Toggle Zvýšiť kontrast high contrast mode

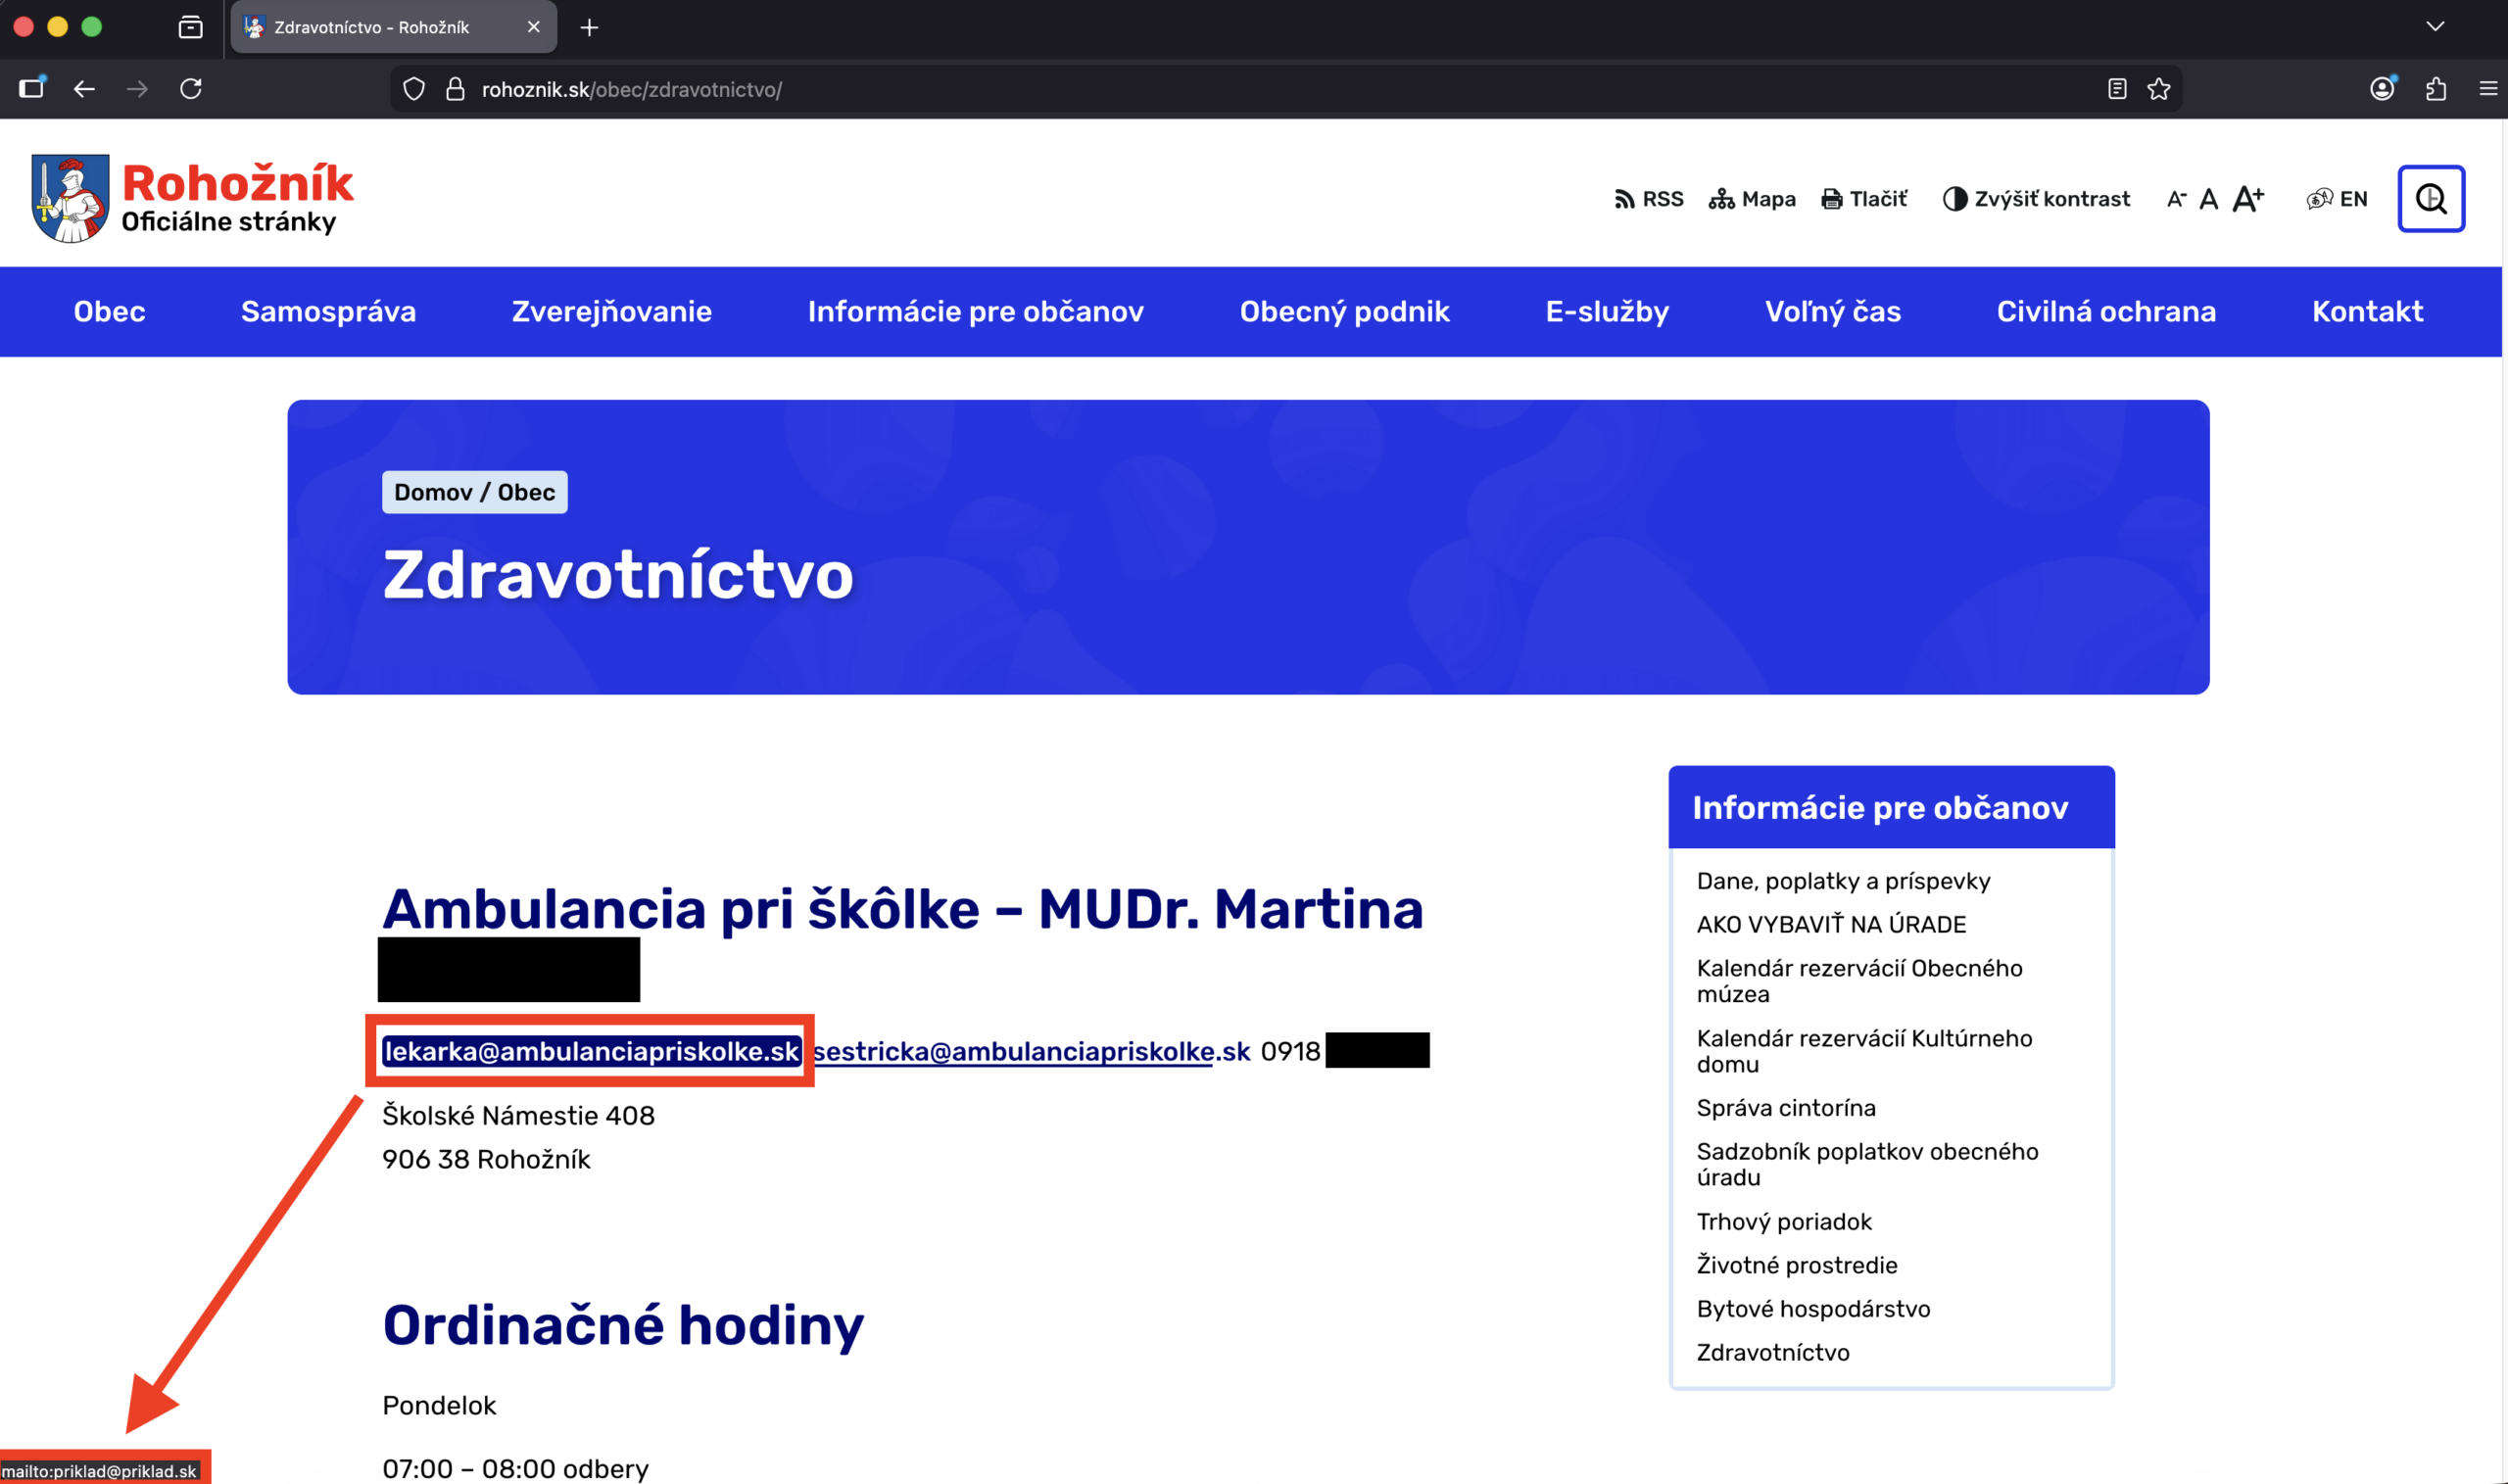pyautogui.click(x=2035, y=199)
